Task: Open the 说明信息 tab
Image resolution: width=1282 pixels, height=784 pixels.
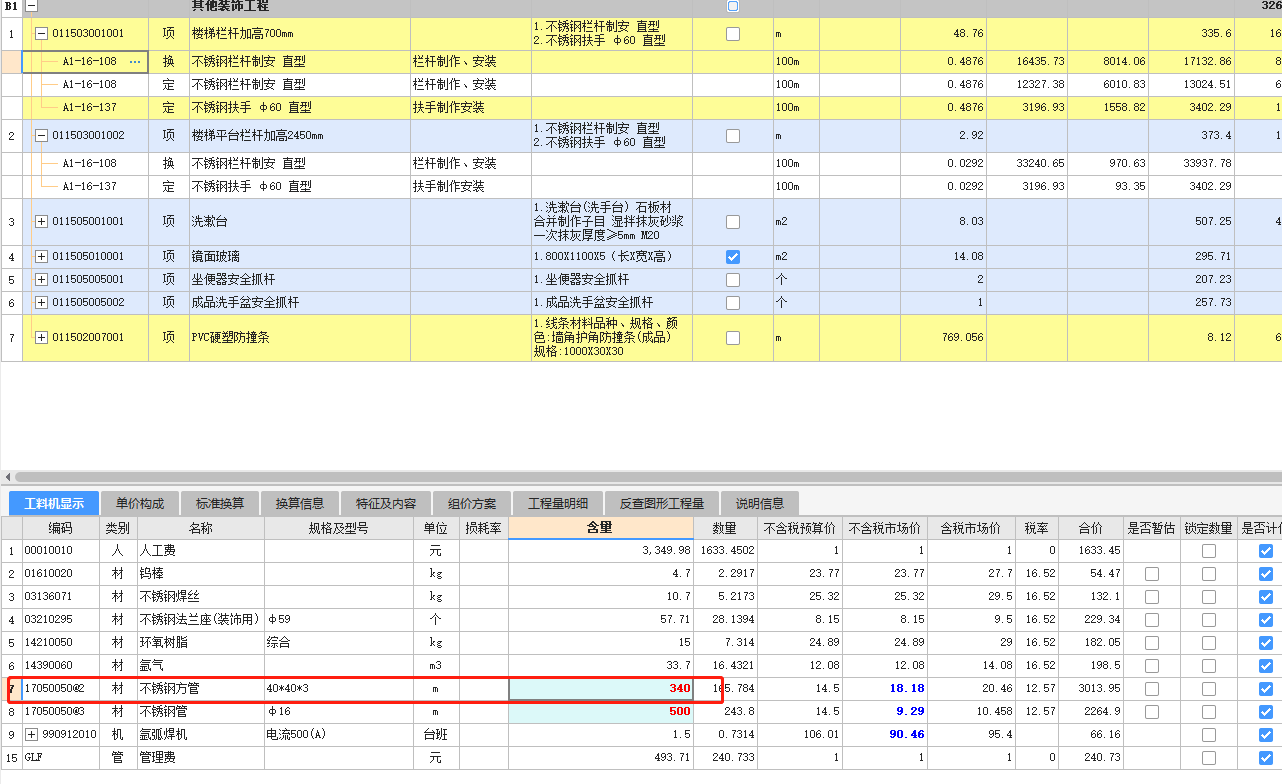Action: point(760,503)
